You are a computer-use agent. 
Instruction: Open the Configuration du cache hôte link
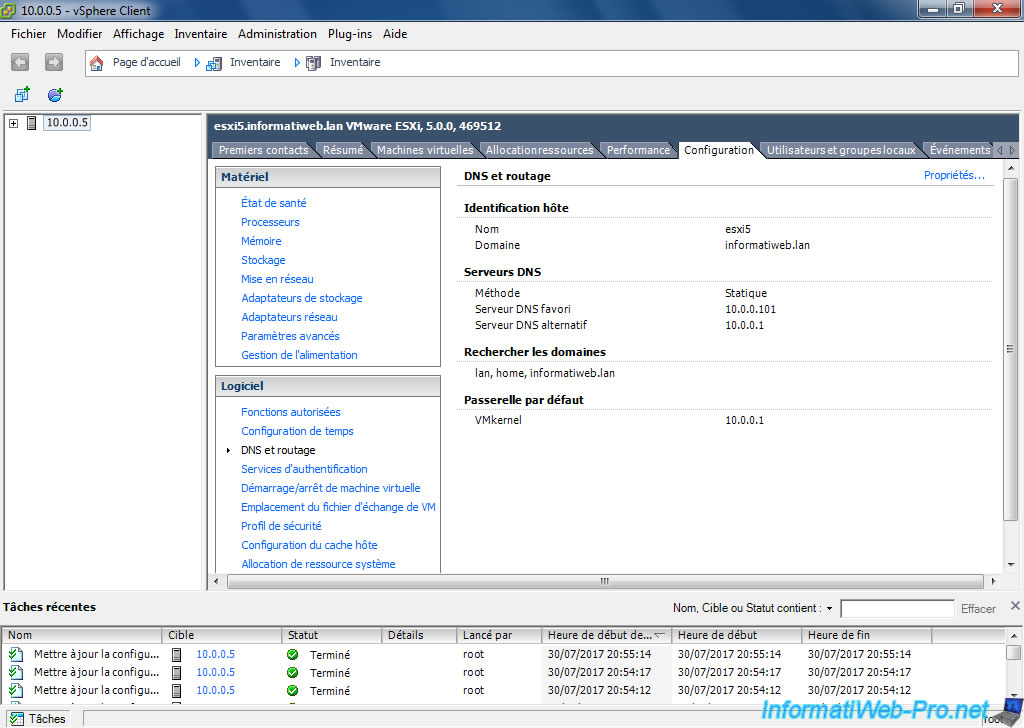pyautogui.click(x=309, y=545)
